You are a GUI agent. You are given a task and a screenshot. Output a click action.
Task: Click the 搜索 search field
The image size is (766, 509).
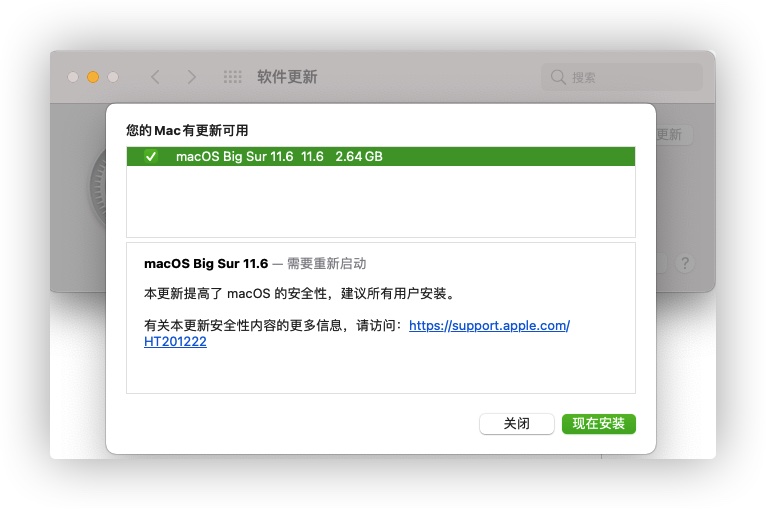tap(621, 77)
